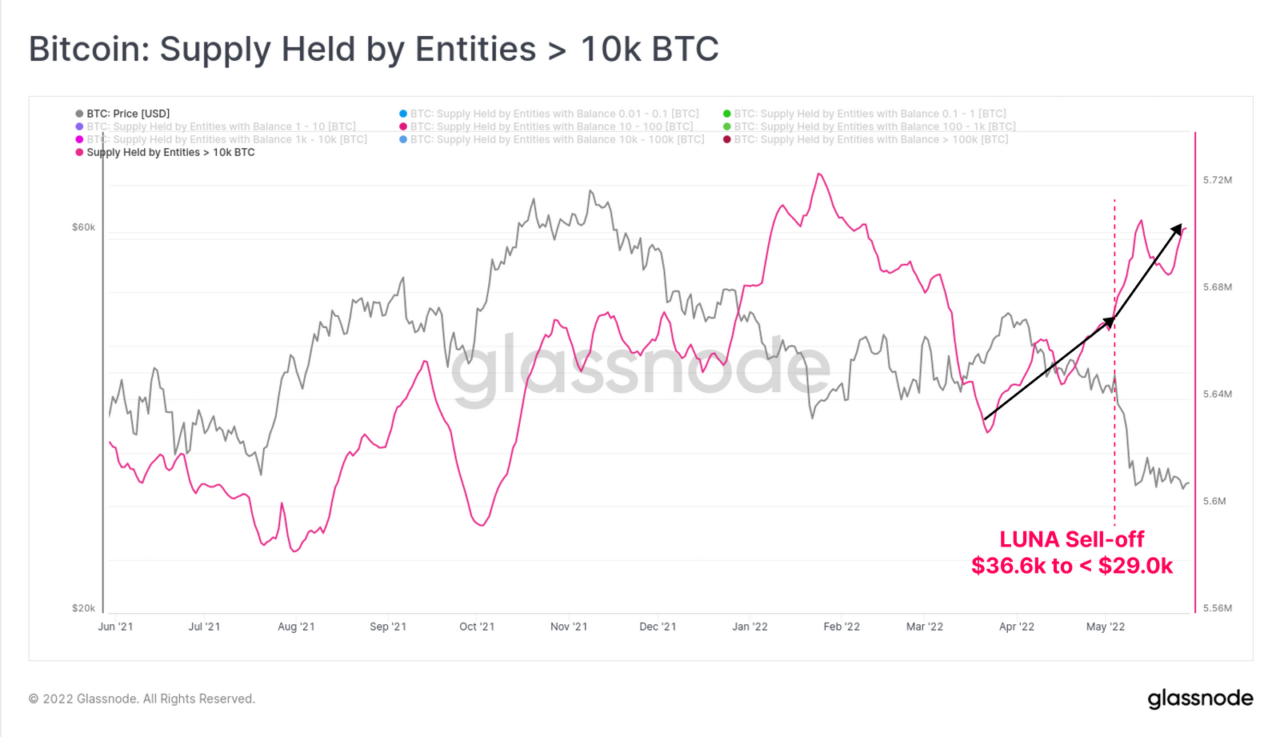
Task: Click the magenta dot for Balance 1k - 10k series
Action: (79, 140)
